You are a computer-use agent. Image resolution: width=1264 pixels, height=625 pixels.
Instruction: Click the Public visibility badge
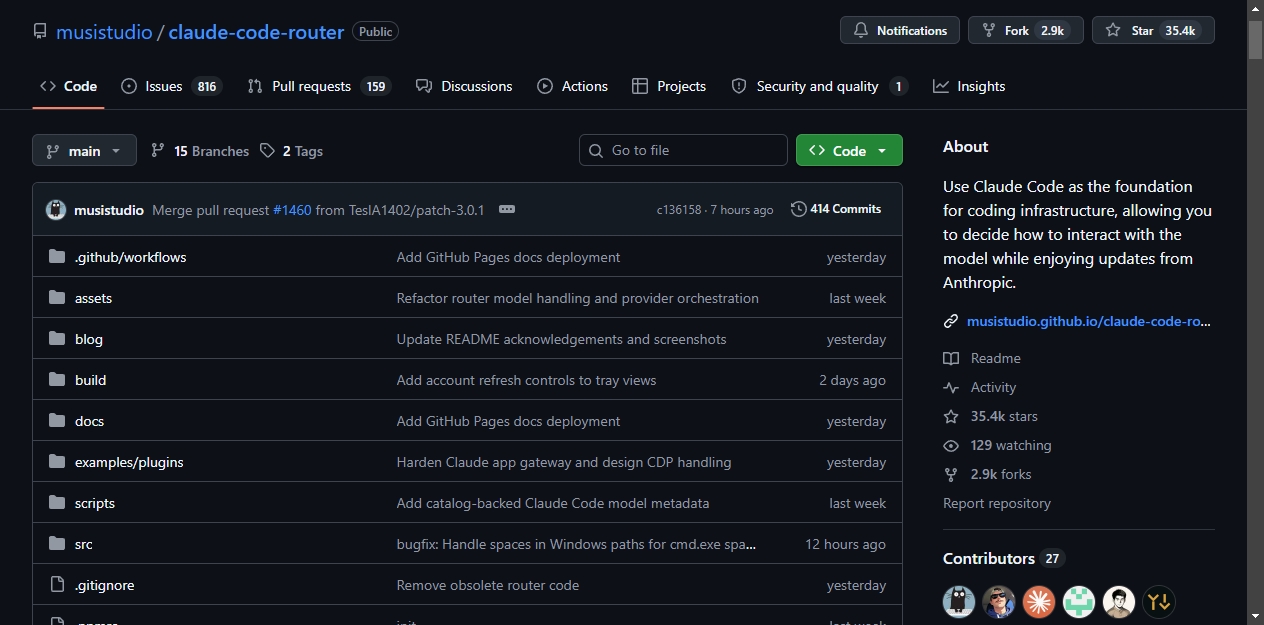coord(375,31)
